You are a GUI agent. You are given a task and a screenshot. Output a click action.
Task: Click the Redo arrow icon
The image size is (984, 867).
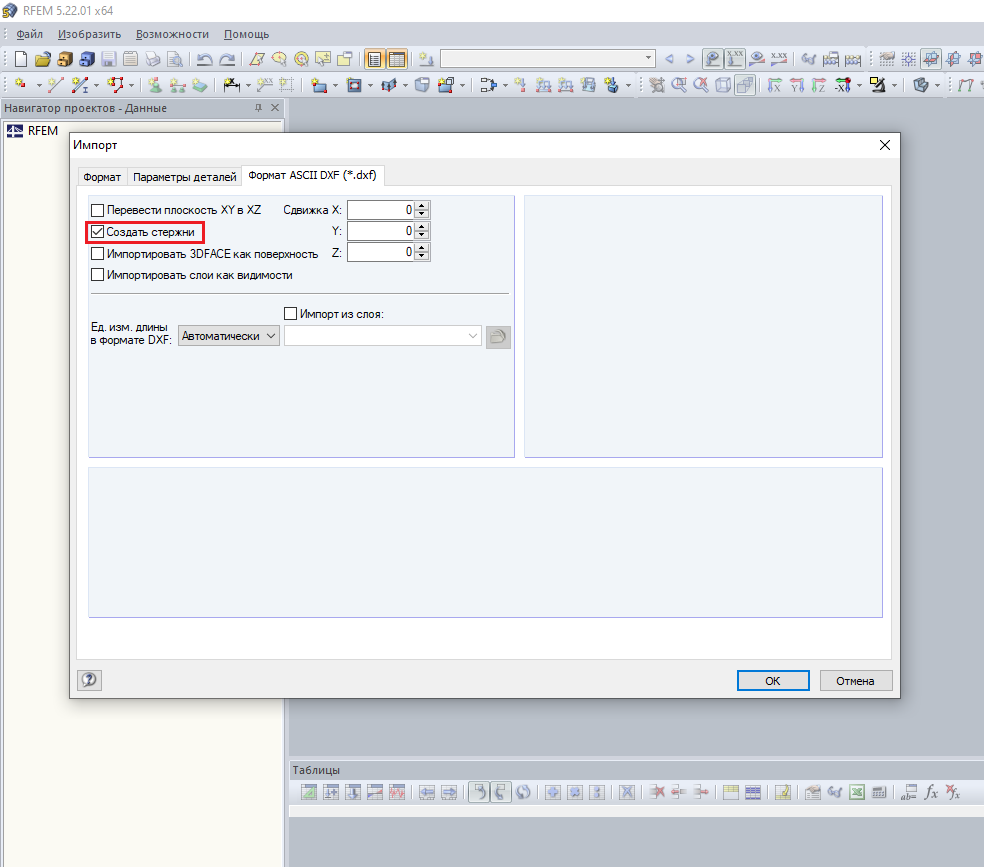[x=227, y=59]
